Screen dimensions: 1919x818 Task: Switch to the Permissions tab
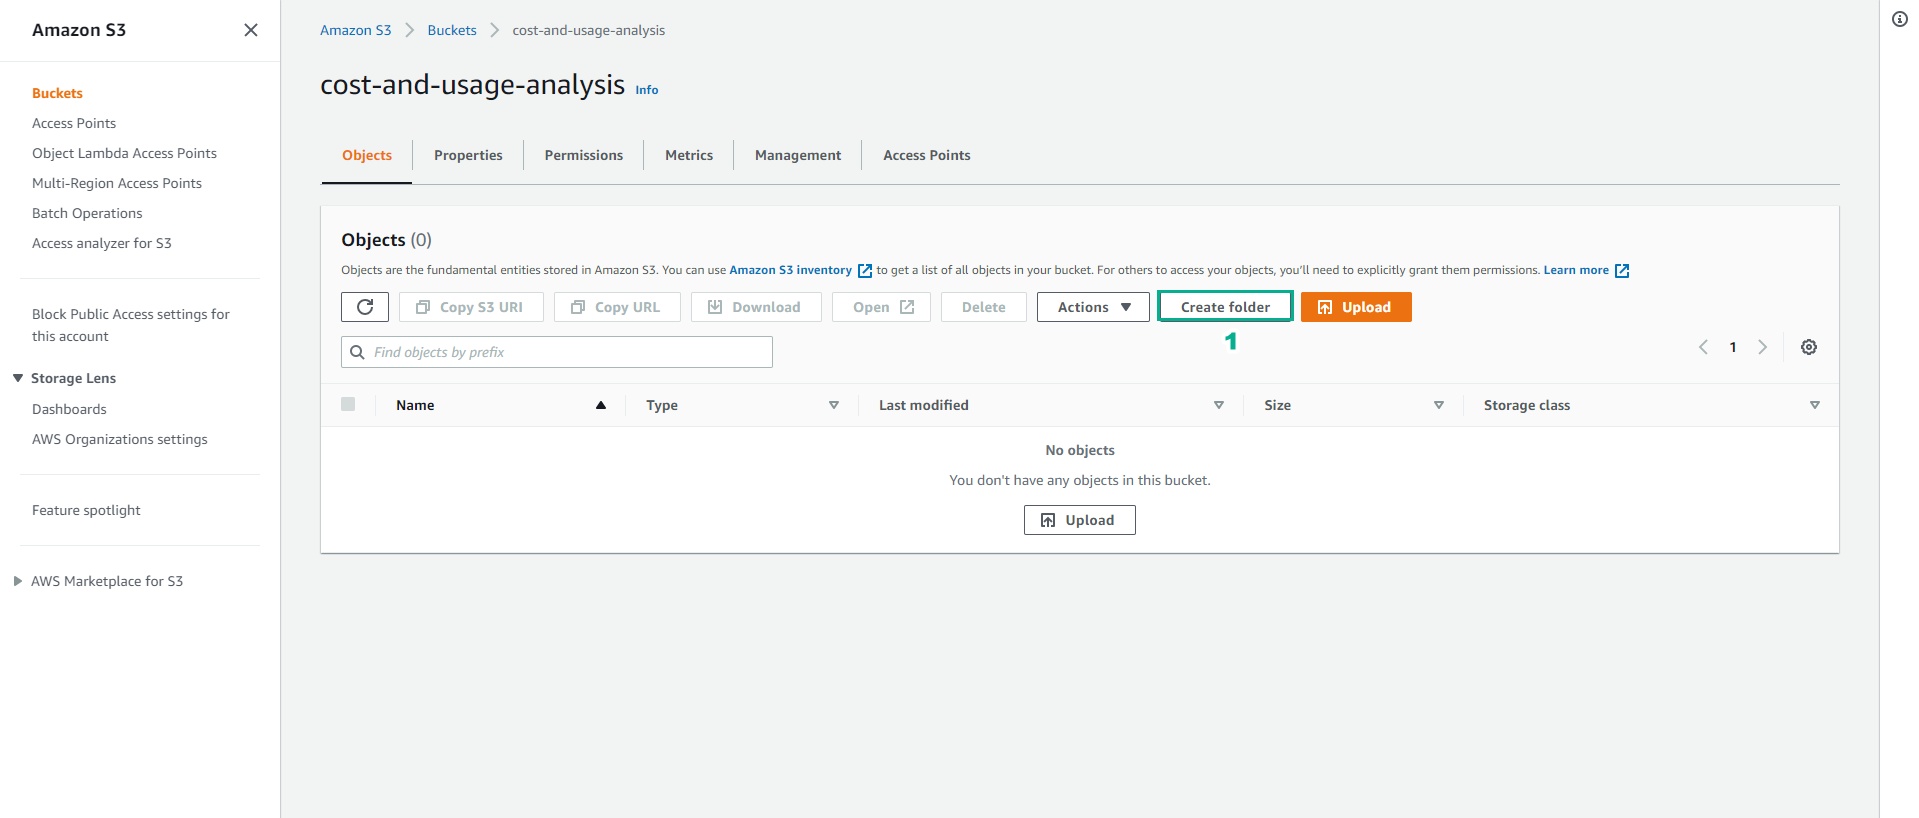tap(584, 155)
